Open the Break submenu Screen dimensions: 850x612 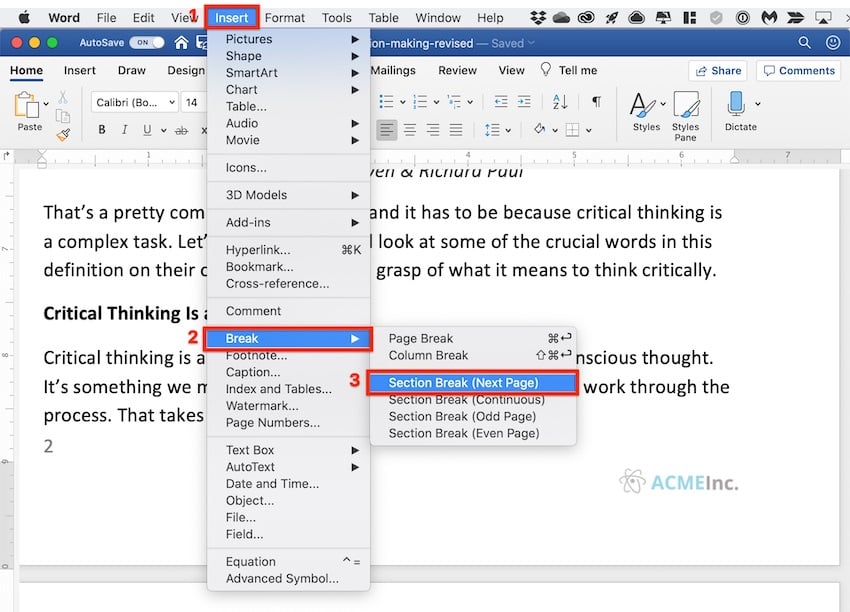pos(288,338)
